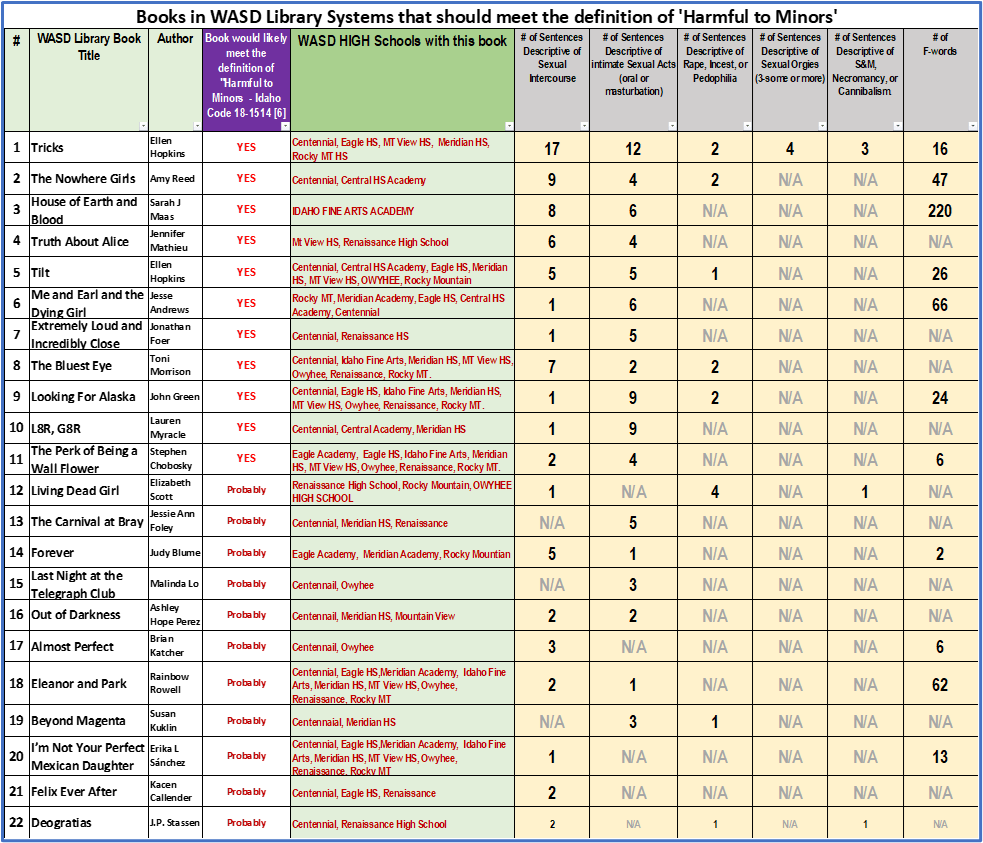Click the schools cell 'IDAHO FINE ARTS ACADEMY'
Image resolution: width=983 pixels, height=843 pixels.
[x=402, y=211]
